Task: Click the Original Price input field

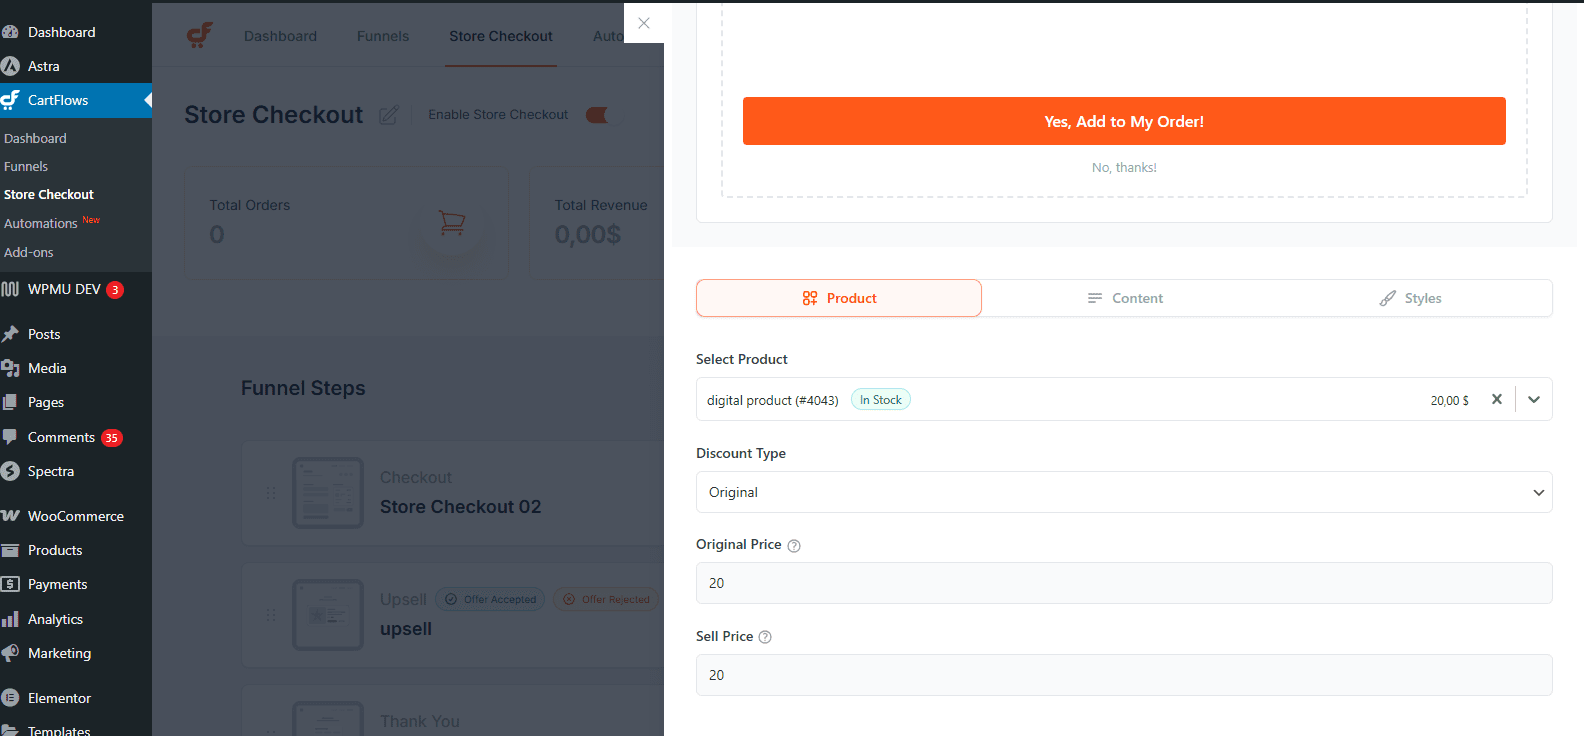Action: pyautogui.click(x=1124, y=583)
